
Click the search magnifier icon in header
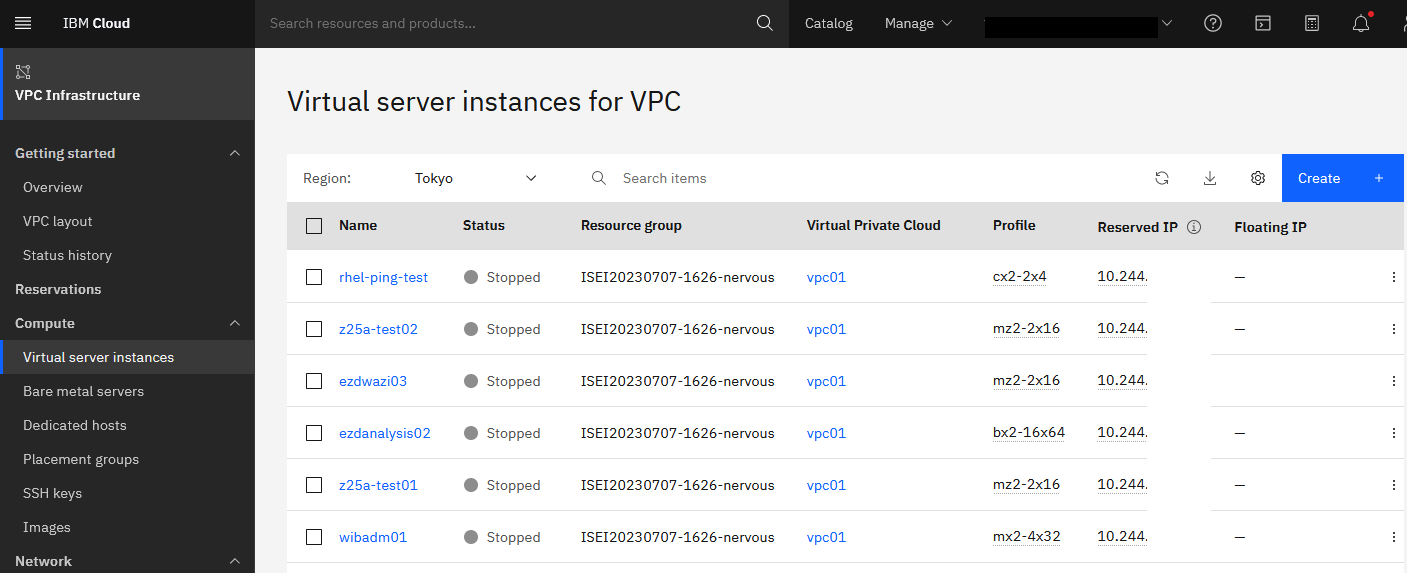[765, 23]
